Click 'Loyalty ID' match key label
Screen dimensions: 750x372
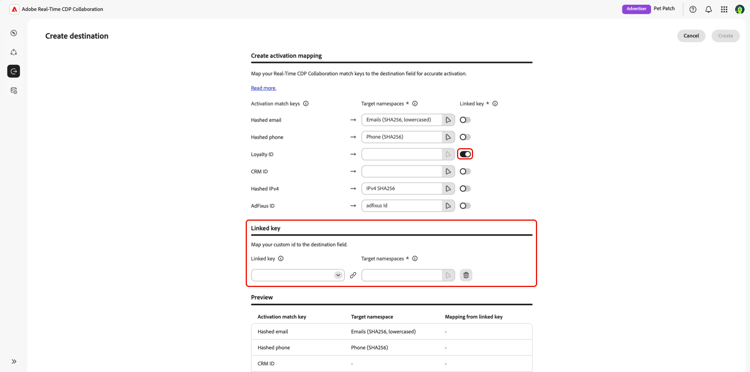click(x=262, y=154)
